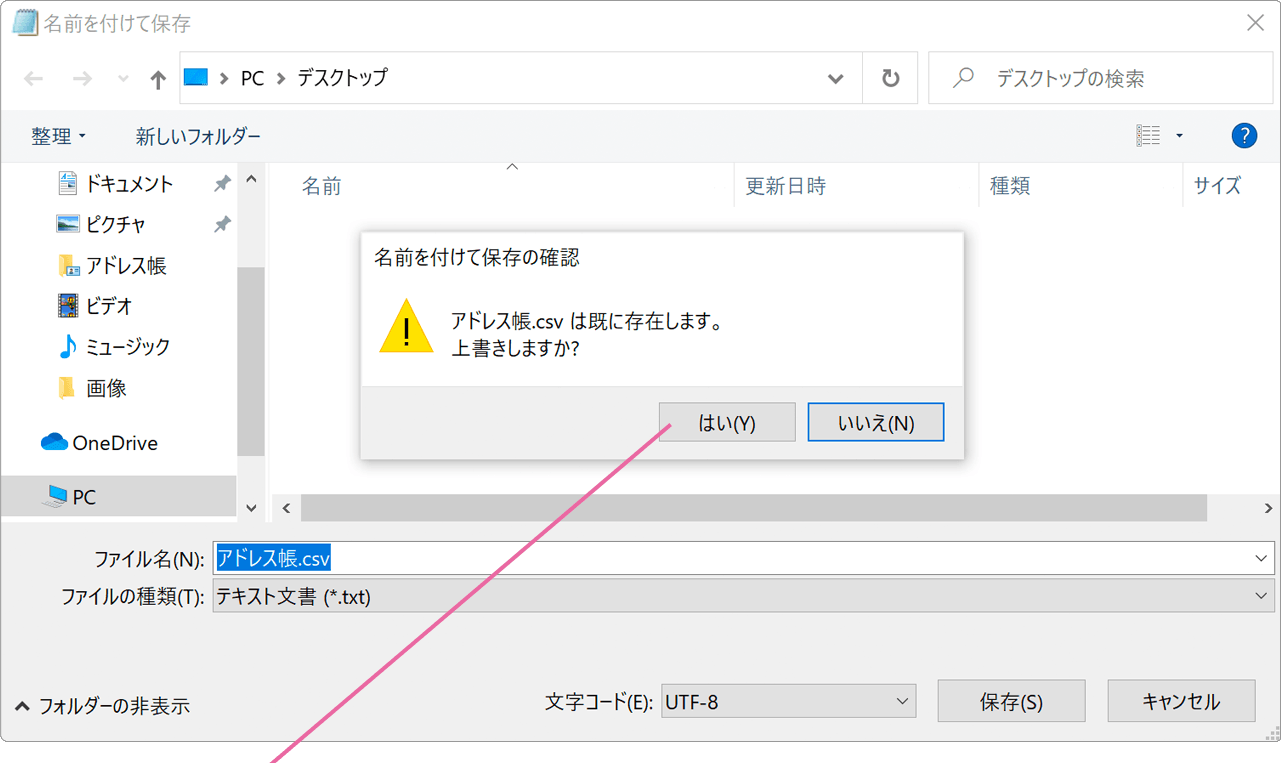Open the ファイルの種類 combo box
Image resolution: width=1281 pixels, height=763 pixels.
point(744,597)
